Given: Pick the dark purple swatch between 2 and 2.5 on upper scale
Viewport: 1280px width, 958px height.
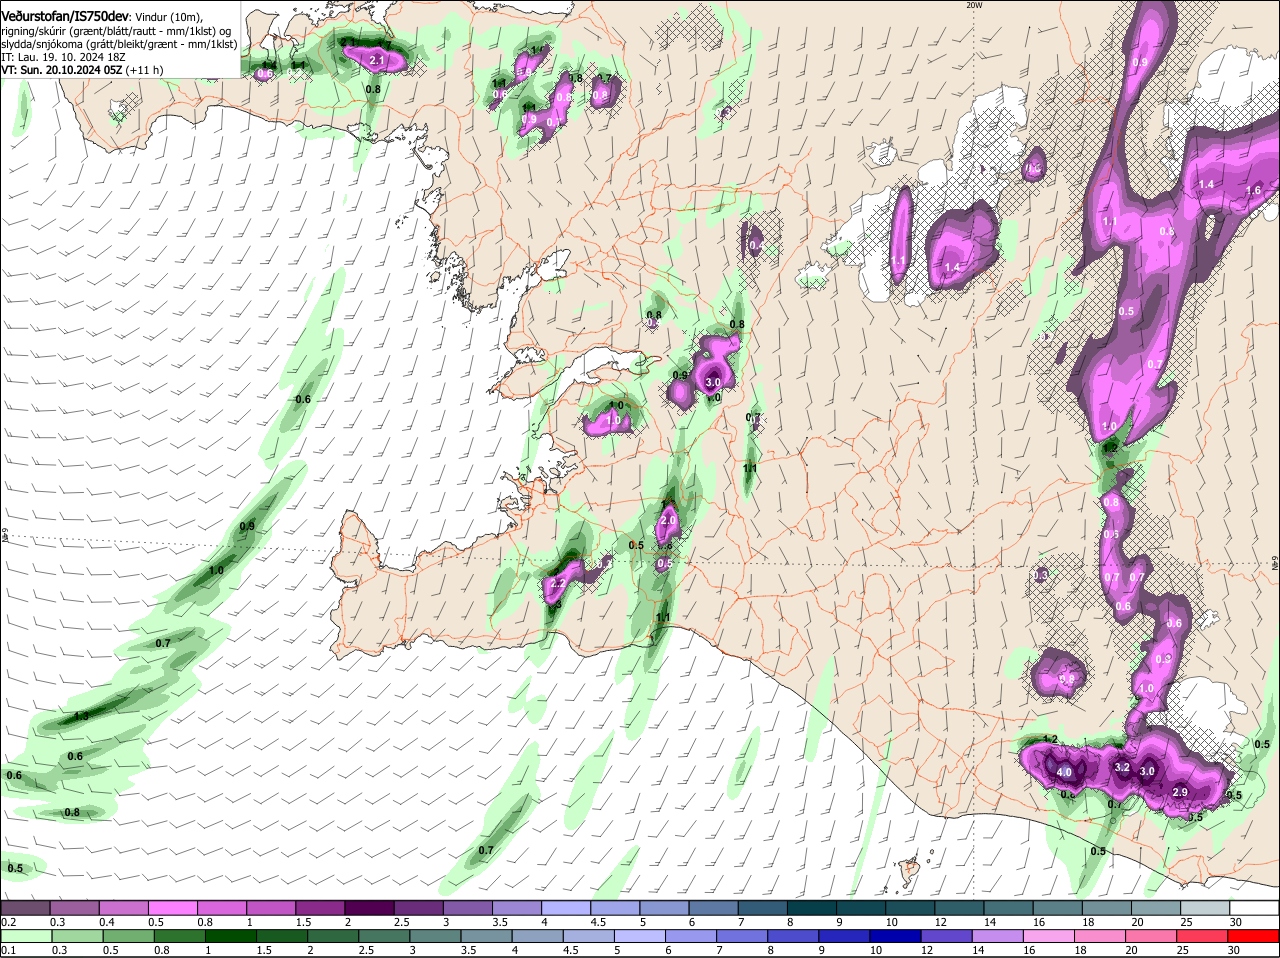Looking at the screenshot, I should coord(368,908).
